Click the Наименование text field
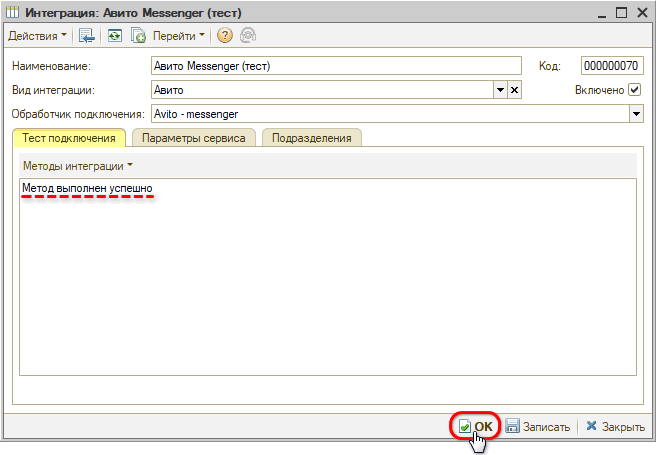Viewport: 656px width, 455px height. [x=336, y=66]
